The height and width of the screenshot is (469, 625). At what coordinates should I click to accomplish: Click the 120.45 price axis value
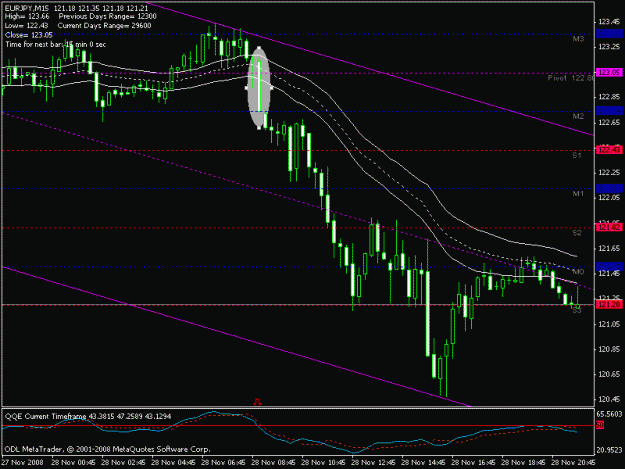609,400
